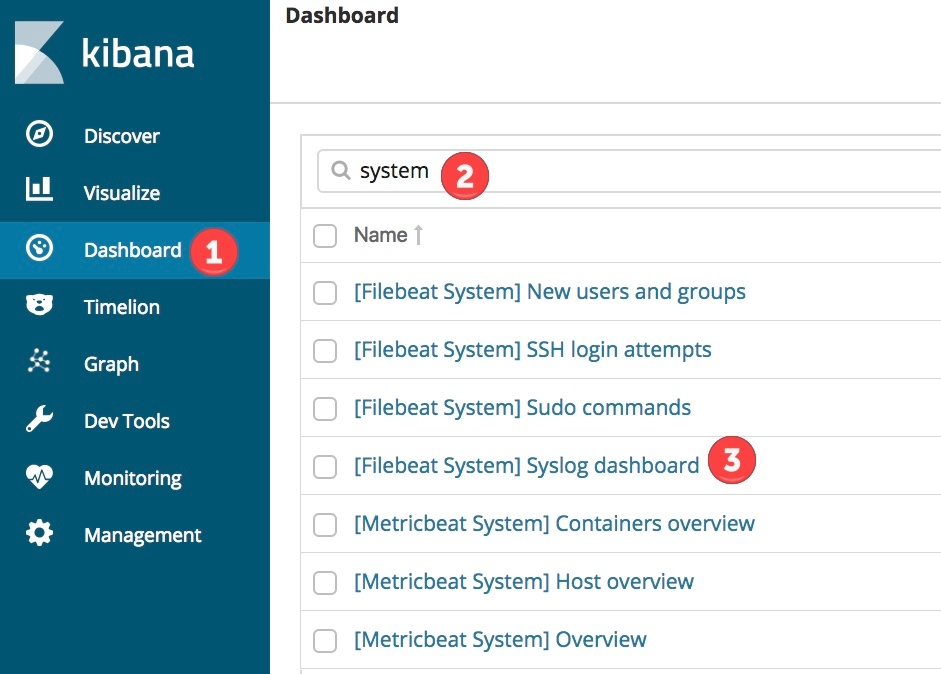Click the Graph nodes icon
This screenshot has width=941, height=674.
[40, 361]
